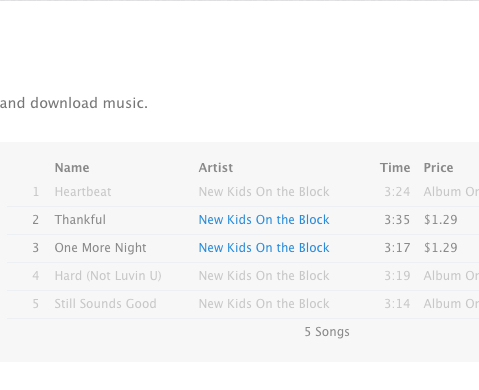Viewport: 479px width, 390px height.
Task: Sort tracks by the Artist column header
Action: pos(216,168)
